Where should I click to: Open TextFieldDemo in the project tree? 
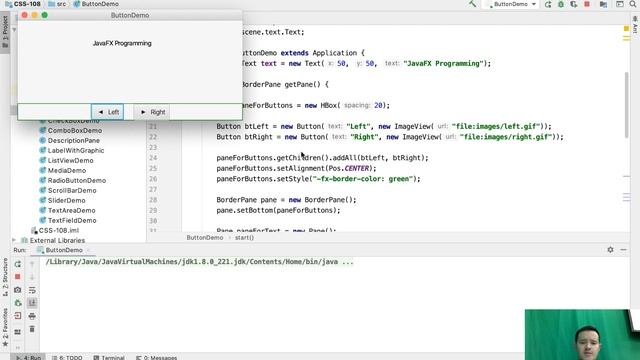point(72,220)
